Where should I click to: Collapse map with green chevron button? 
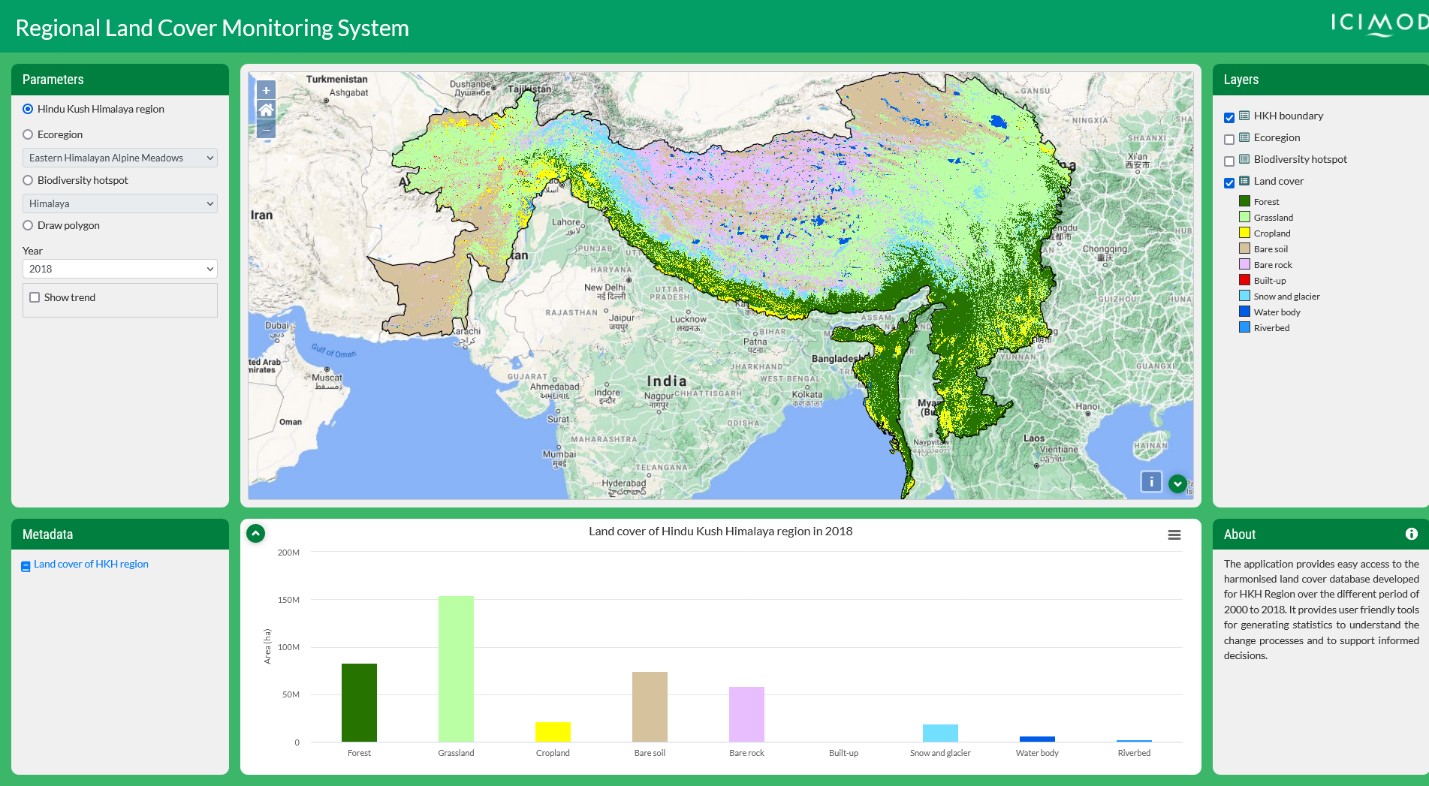(x=1177, y=483)
